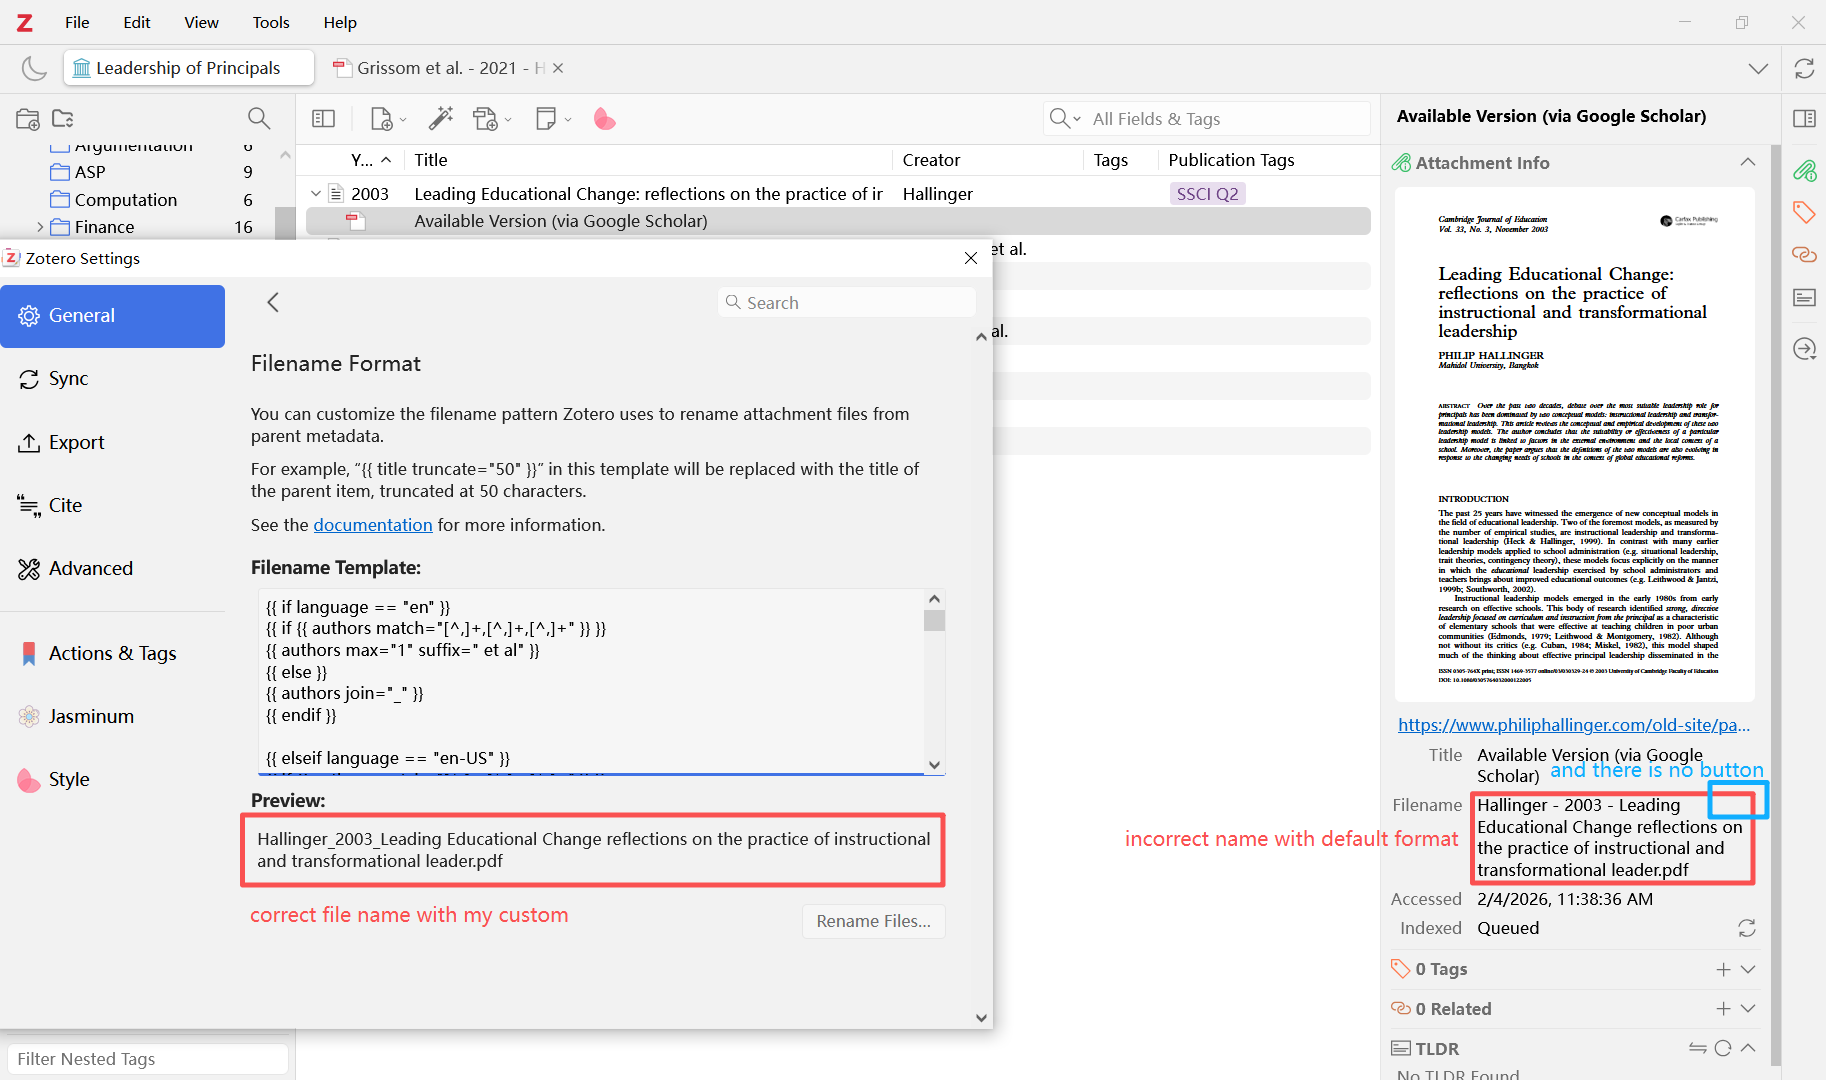This screenshot has width=1826, height=1080.
Task: Click the Filter Nested Tags field
Action: pos(148,1059)
